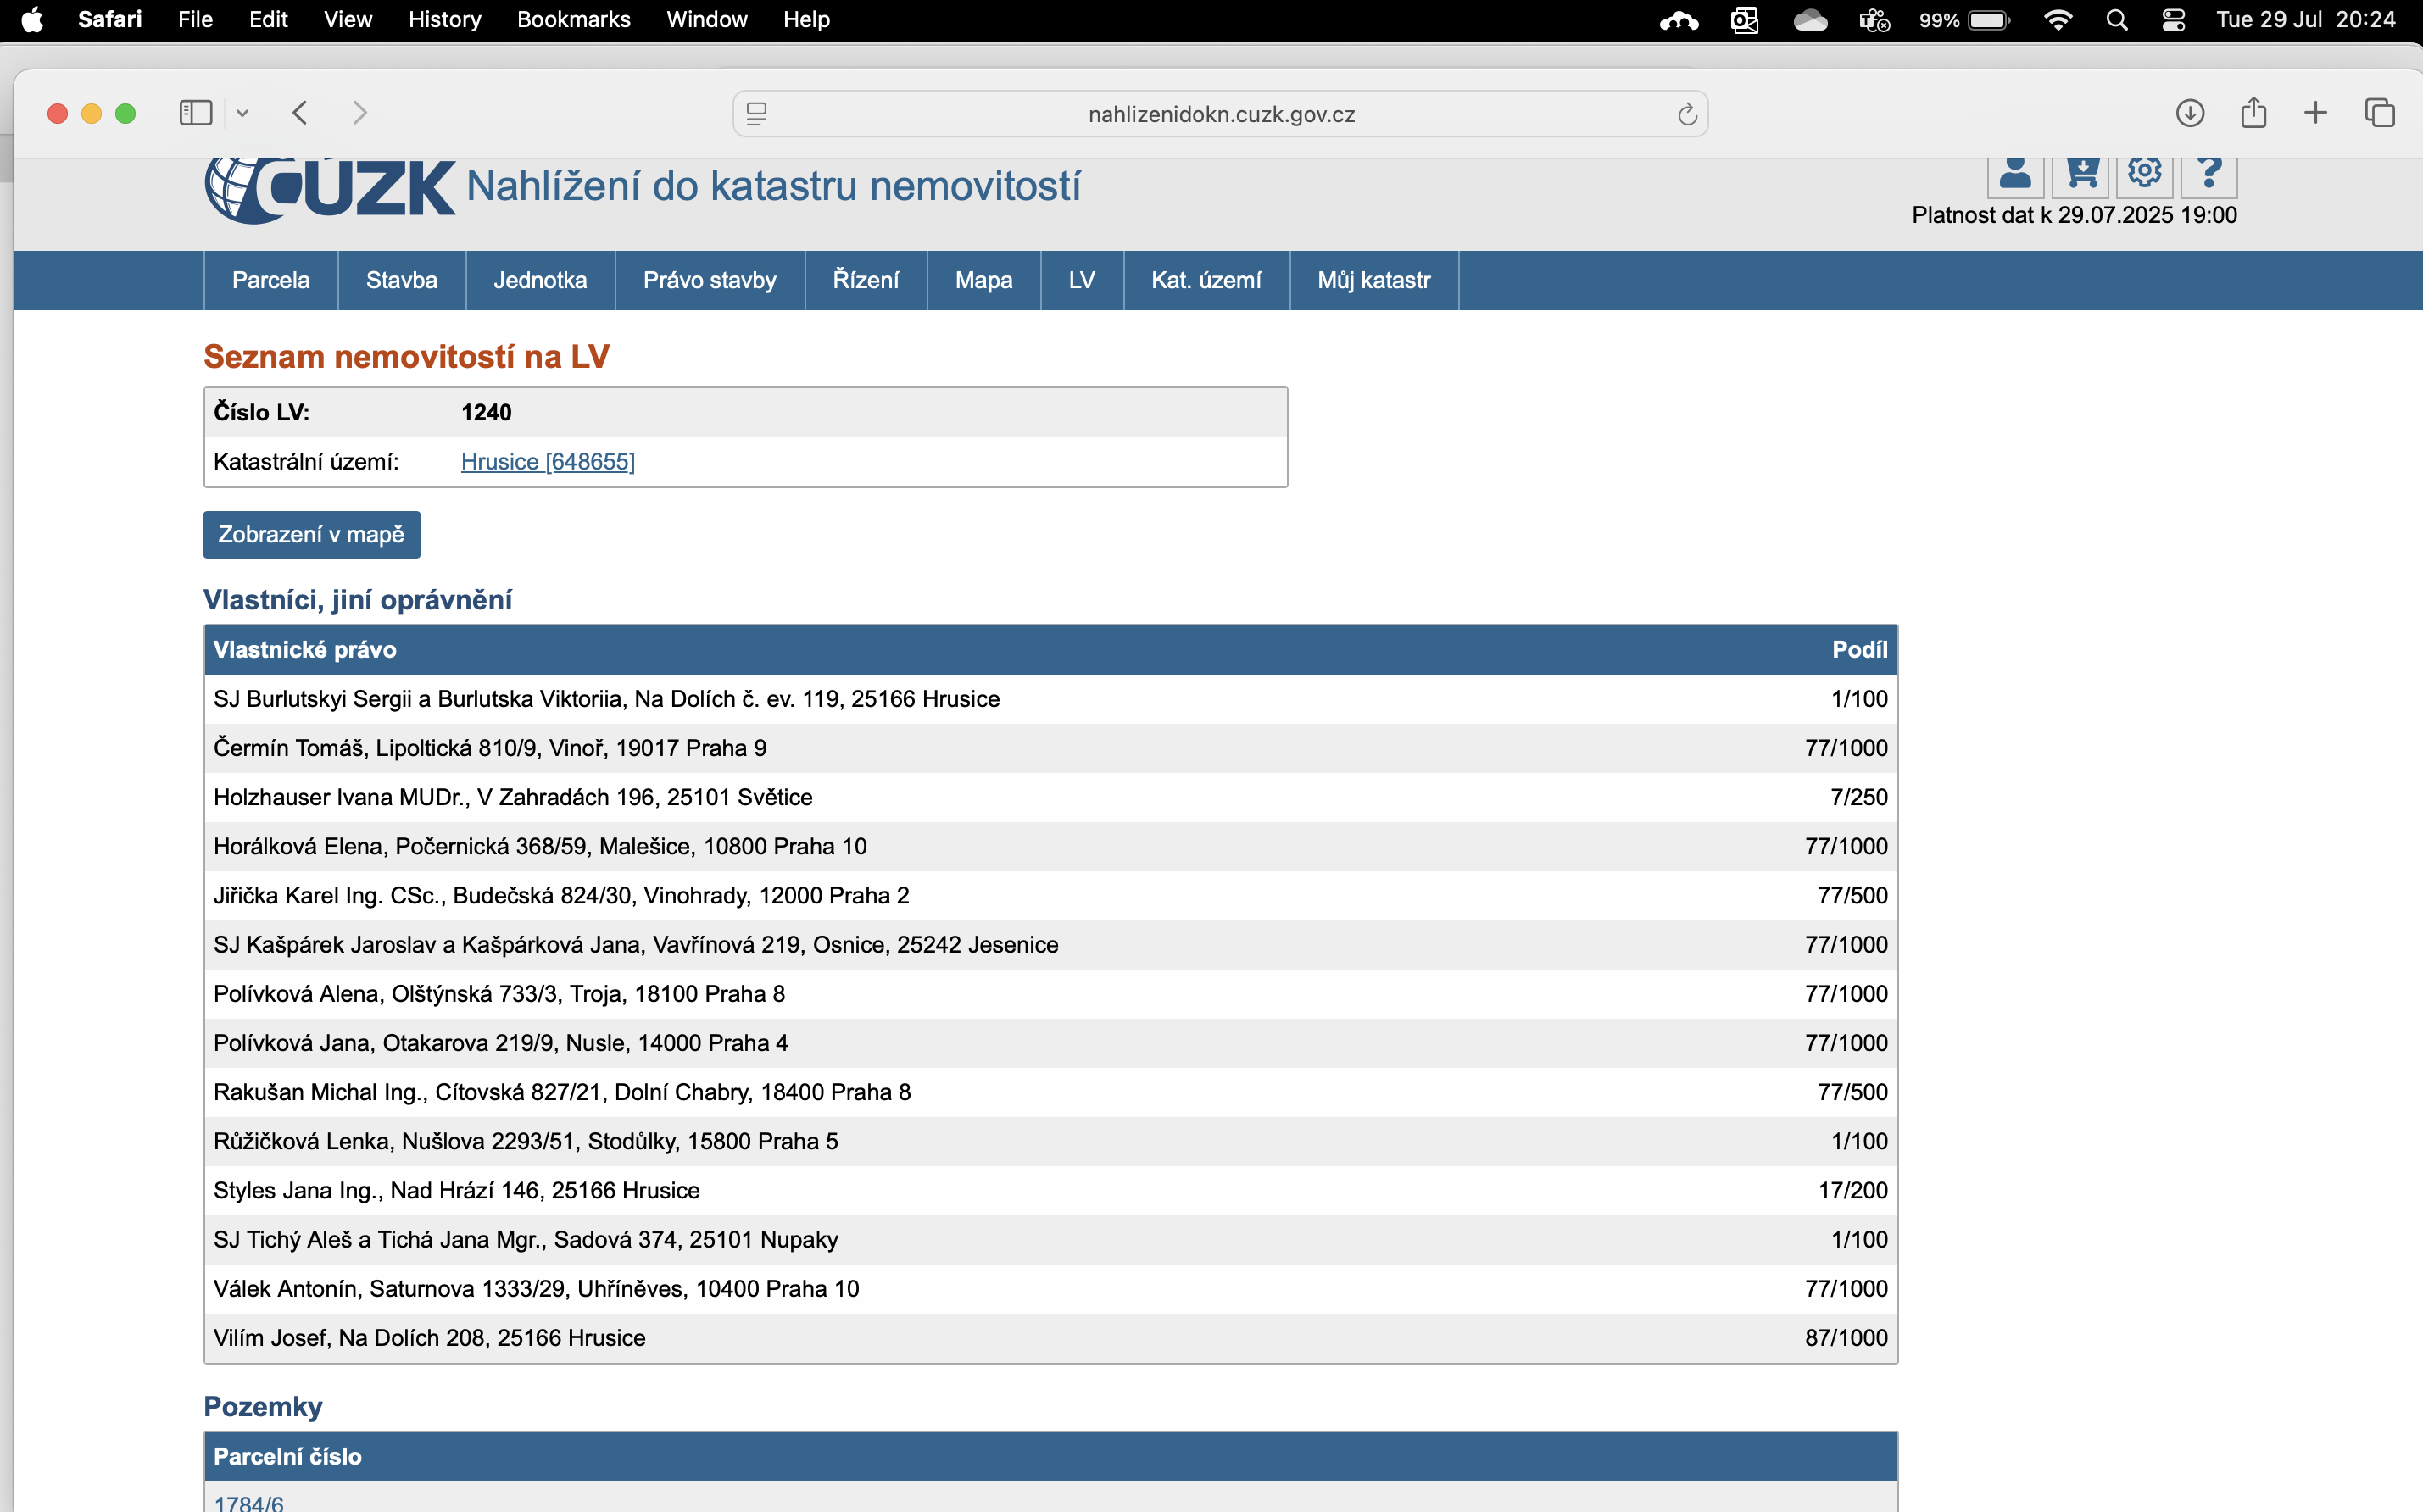Click the user login icon
Viewport: 2423px width, 1512px height.
tap(2014, 175)
